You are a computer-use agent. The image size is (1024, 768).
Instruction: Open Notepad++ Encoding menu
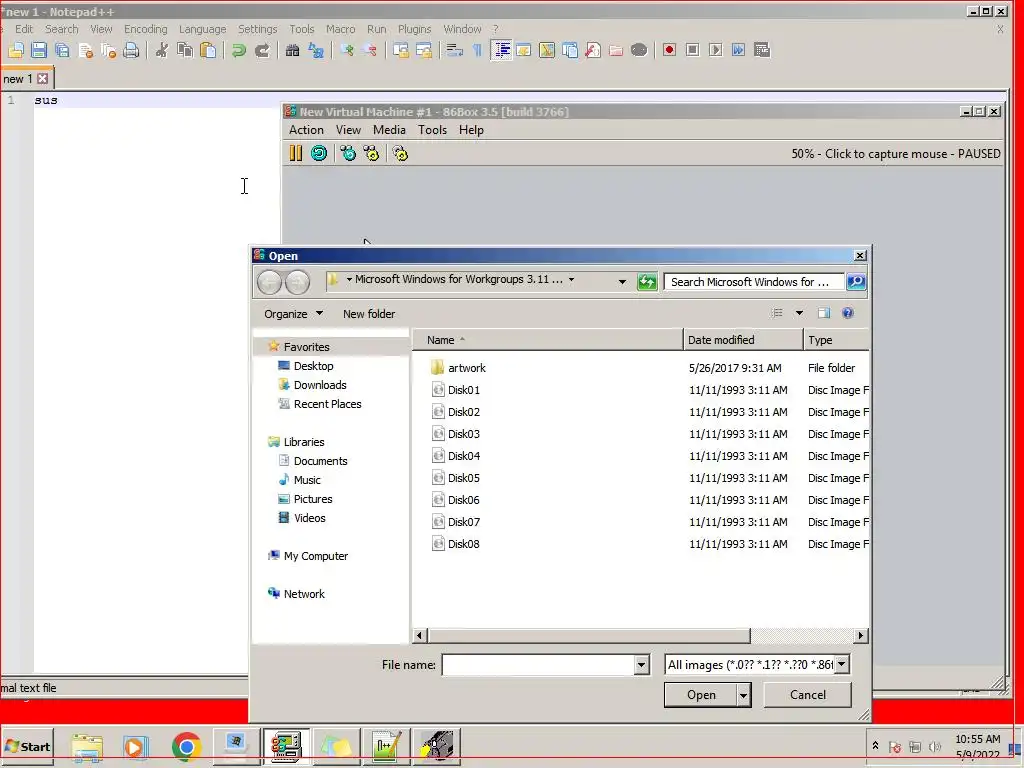146,29
